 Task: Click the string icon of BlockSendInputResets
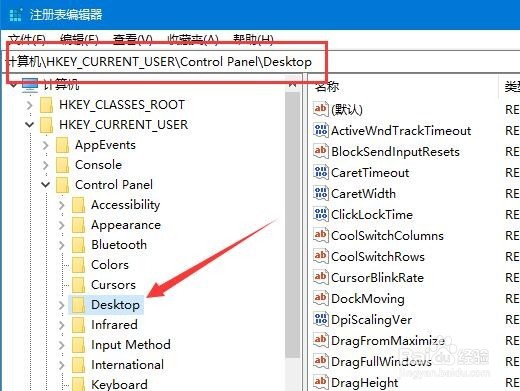tap(321, 151)
